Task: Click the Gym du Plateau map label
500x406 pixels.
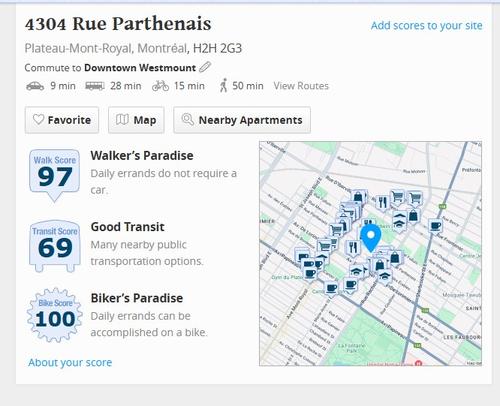Action: pyautogui.click(x=287, y=277)
